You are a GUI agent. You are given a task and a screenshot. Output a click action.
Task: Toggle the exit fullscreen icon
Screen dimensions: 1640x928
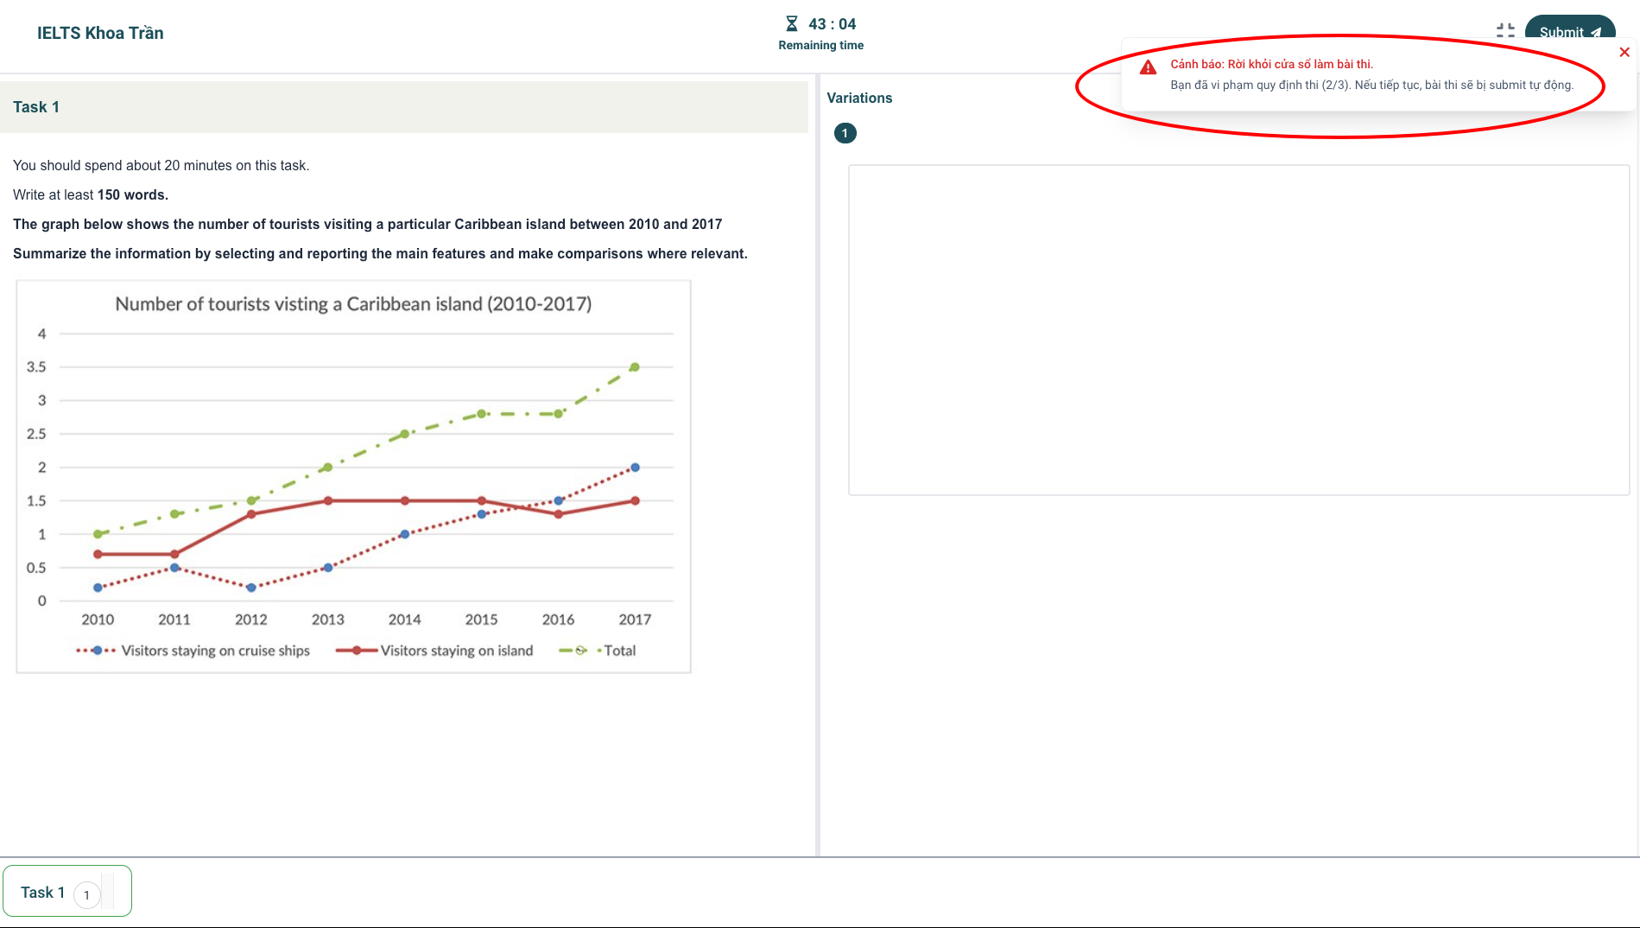pyautogui.click(x=1505, y=30)
